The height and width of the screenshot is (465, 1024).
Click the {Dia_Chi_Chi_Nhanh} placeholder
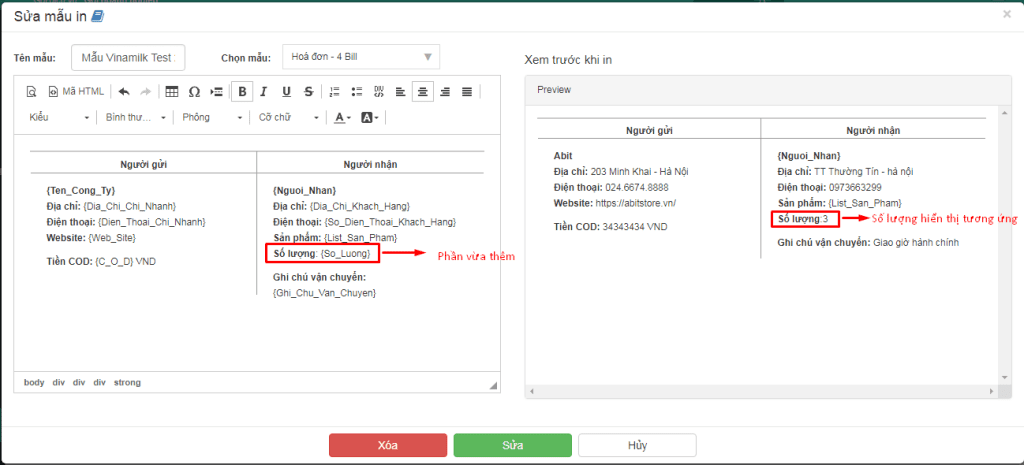pyautogui.click(x=130, y=206)
